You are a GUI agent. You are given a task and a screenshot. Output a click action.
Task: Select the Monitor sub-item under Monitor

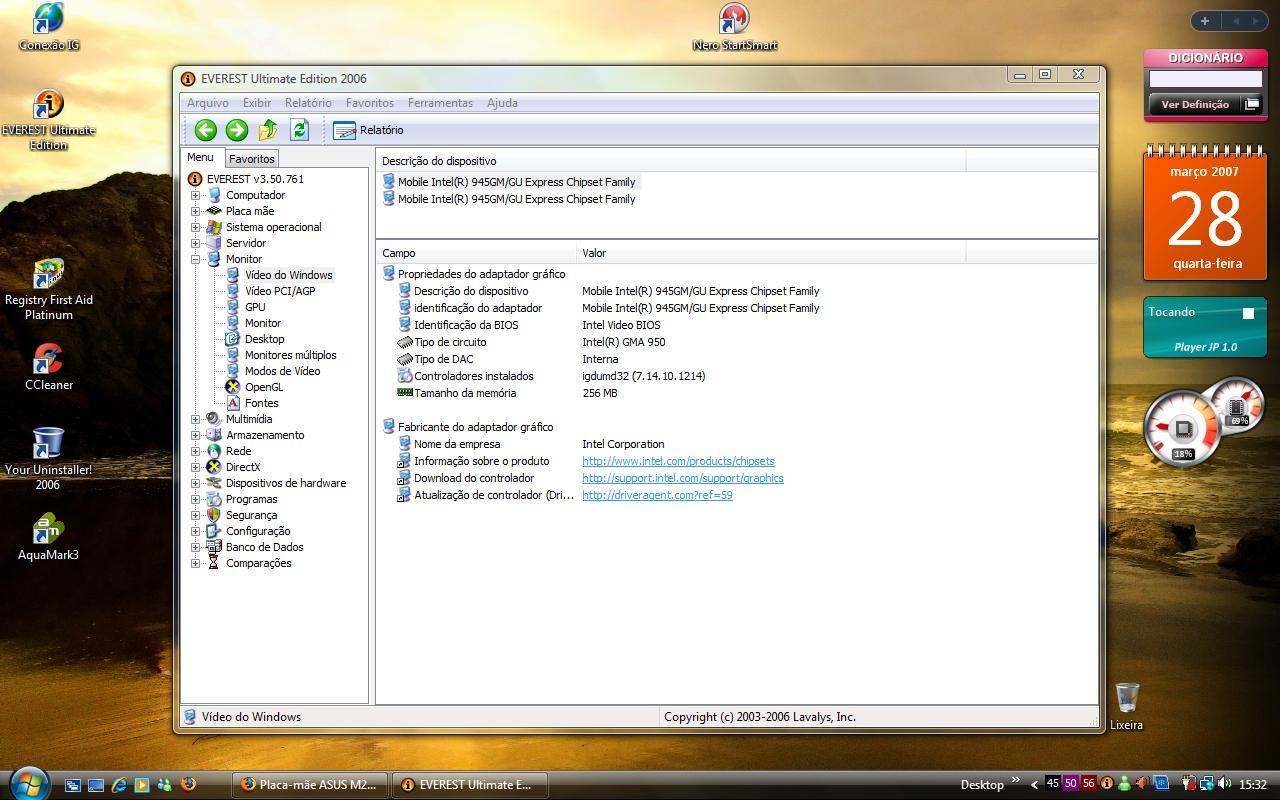tap(263, 323)
